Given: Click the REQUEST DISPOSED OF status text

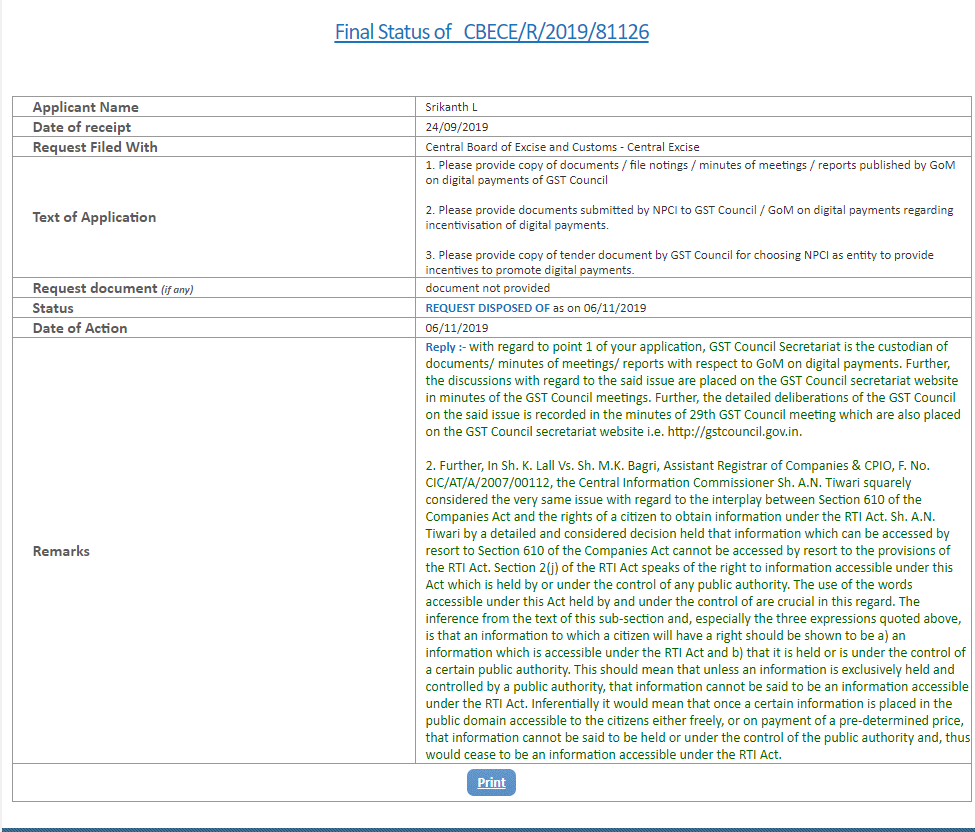Looking at the screenshot, I should pyautogui.click(x=488, y=308).
